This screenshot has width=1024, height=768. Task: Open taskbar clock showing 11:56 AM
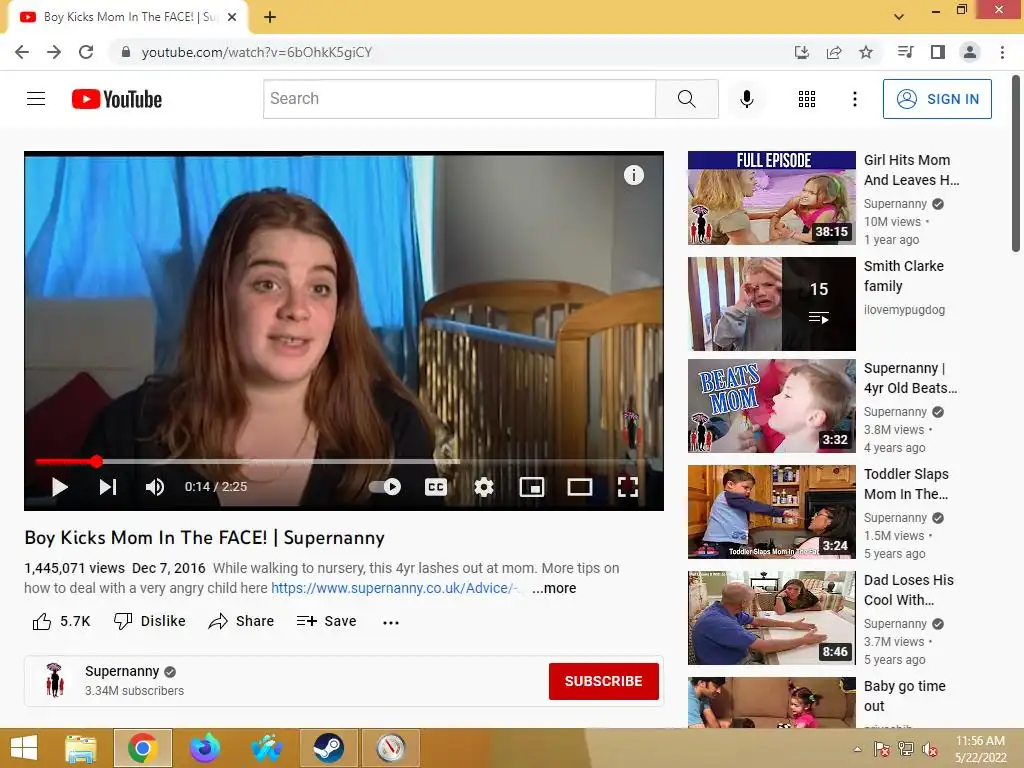(x=980, y=749)
